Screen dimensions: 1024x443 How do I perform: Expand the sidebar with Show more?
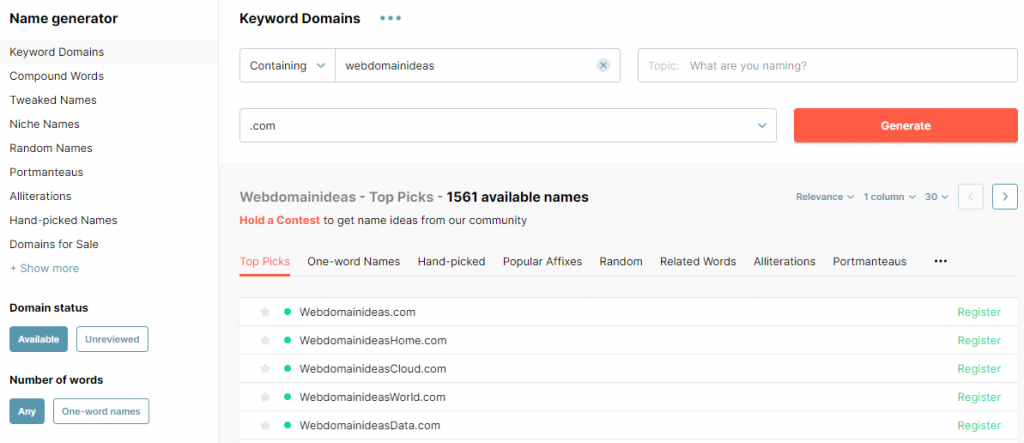(x=44, y=268)
